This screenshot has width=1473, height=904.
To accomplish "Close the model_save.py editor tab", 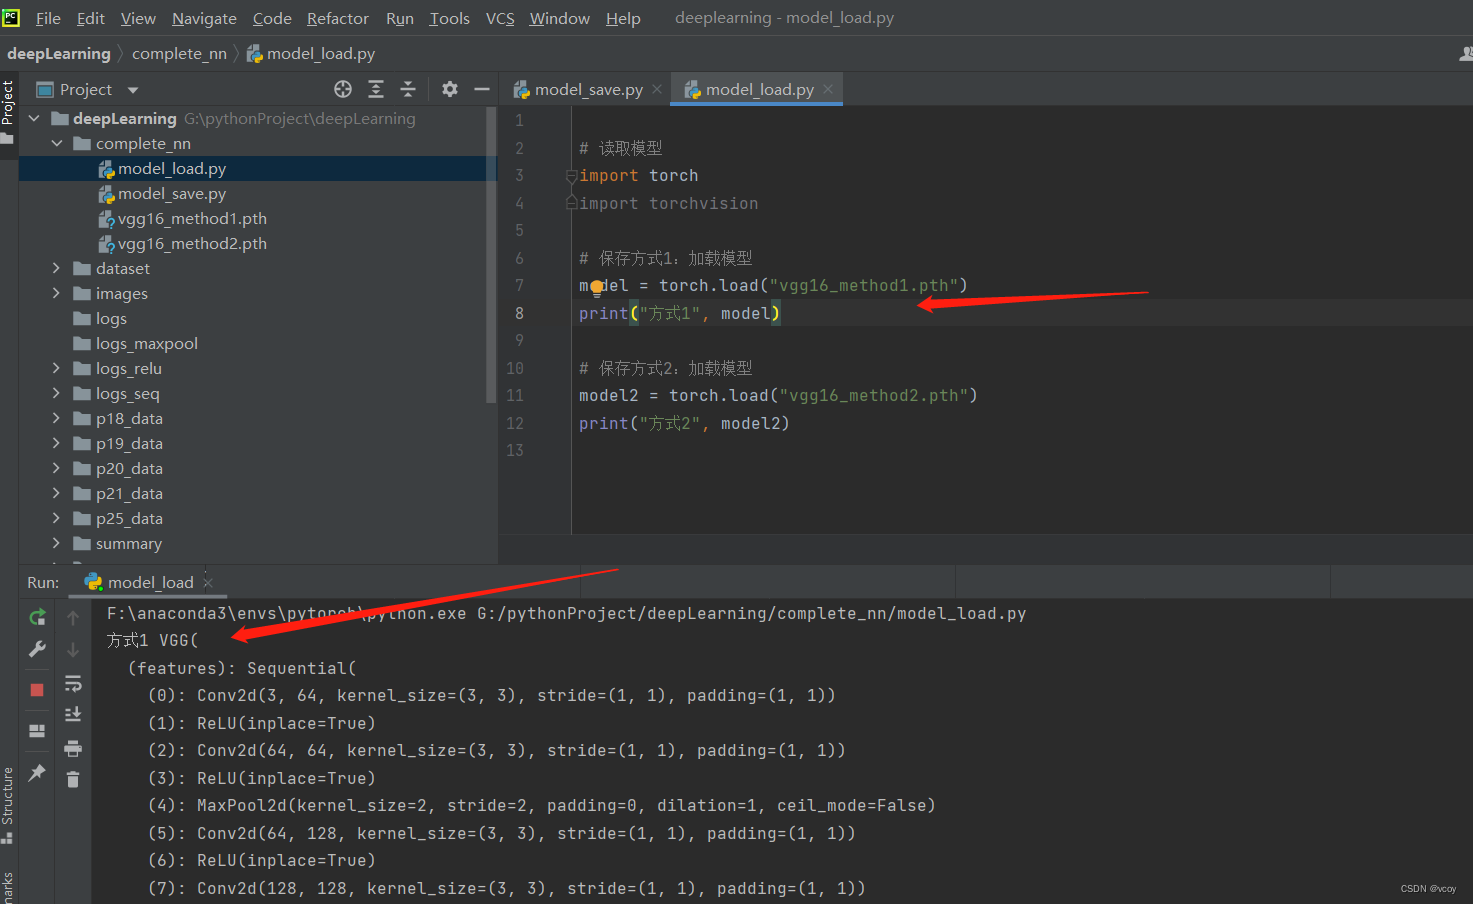I will click(x=657, y=89).
